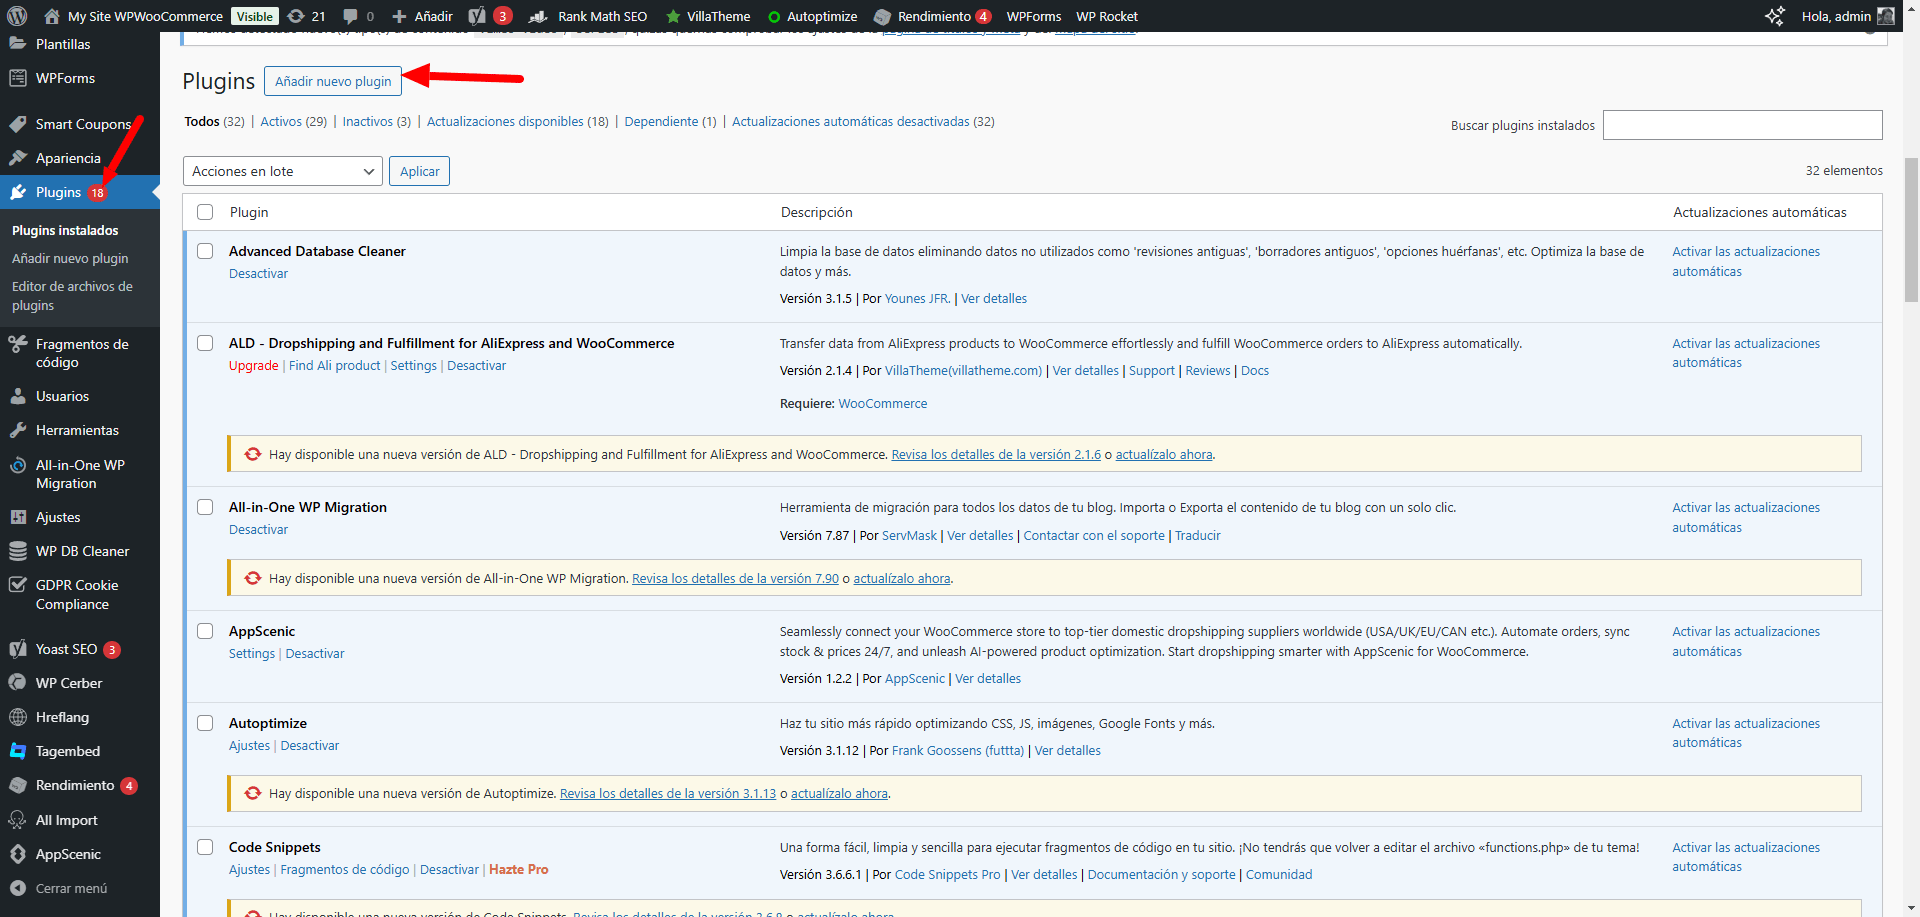Check the Autoptimize plugin checkbox
Screen dimensions: 1920x917
pyautogui.click(x=205, y=723)
